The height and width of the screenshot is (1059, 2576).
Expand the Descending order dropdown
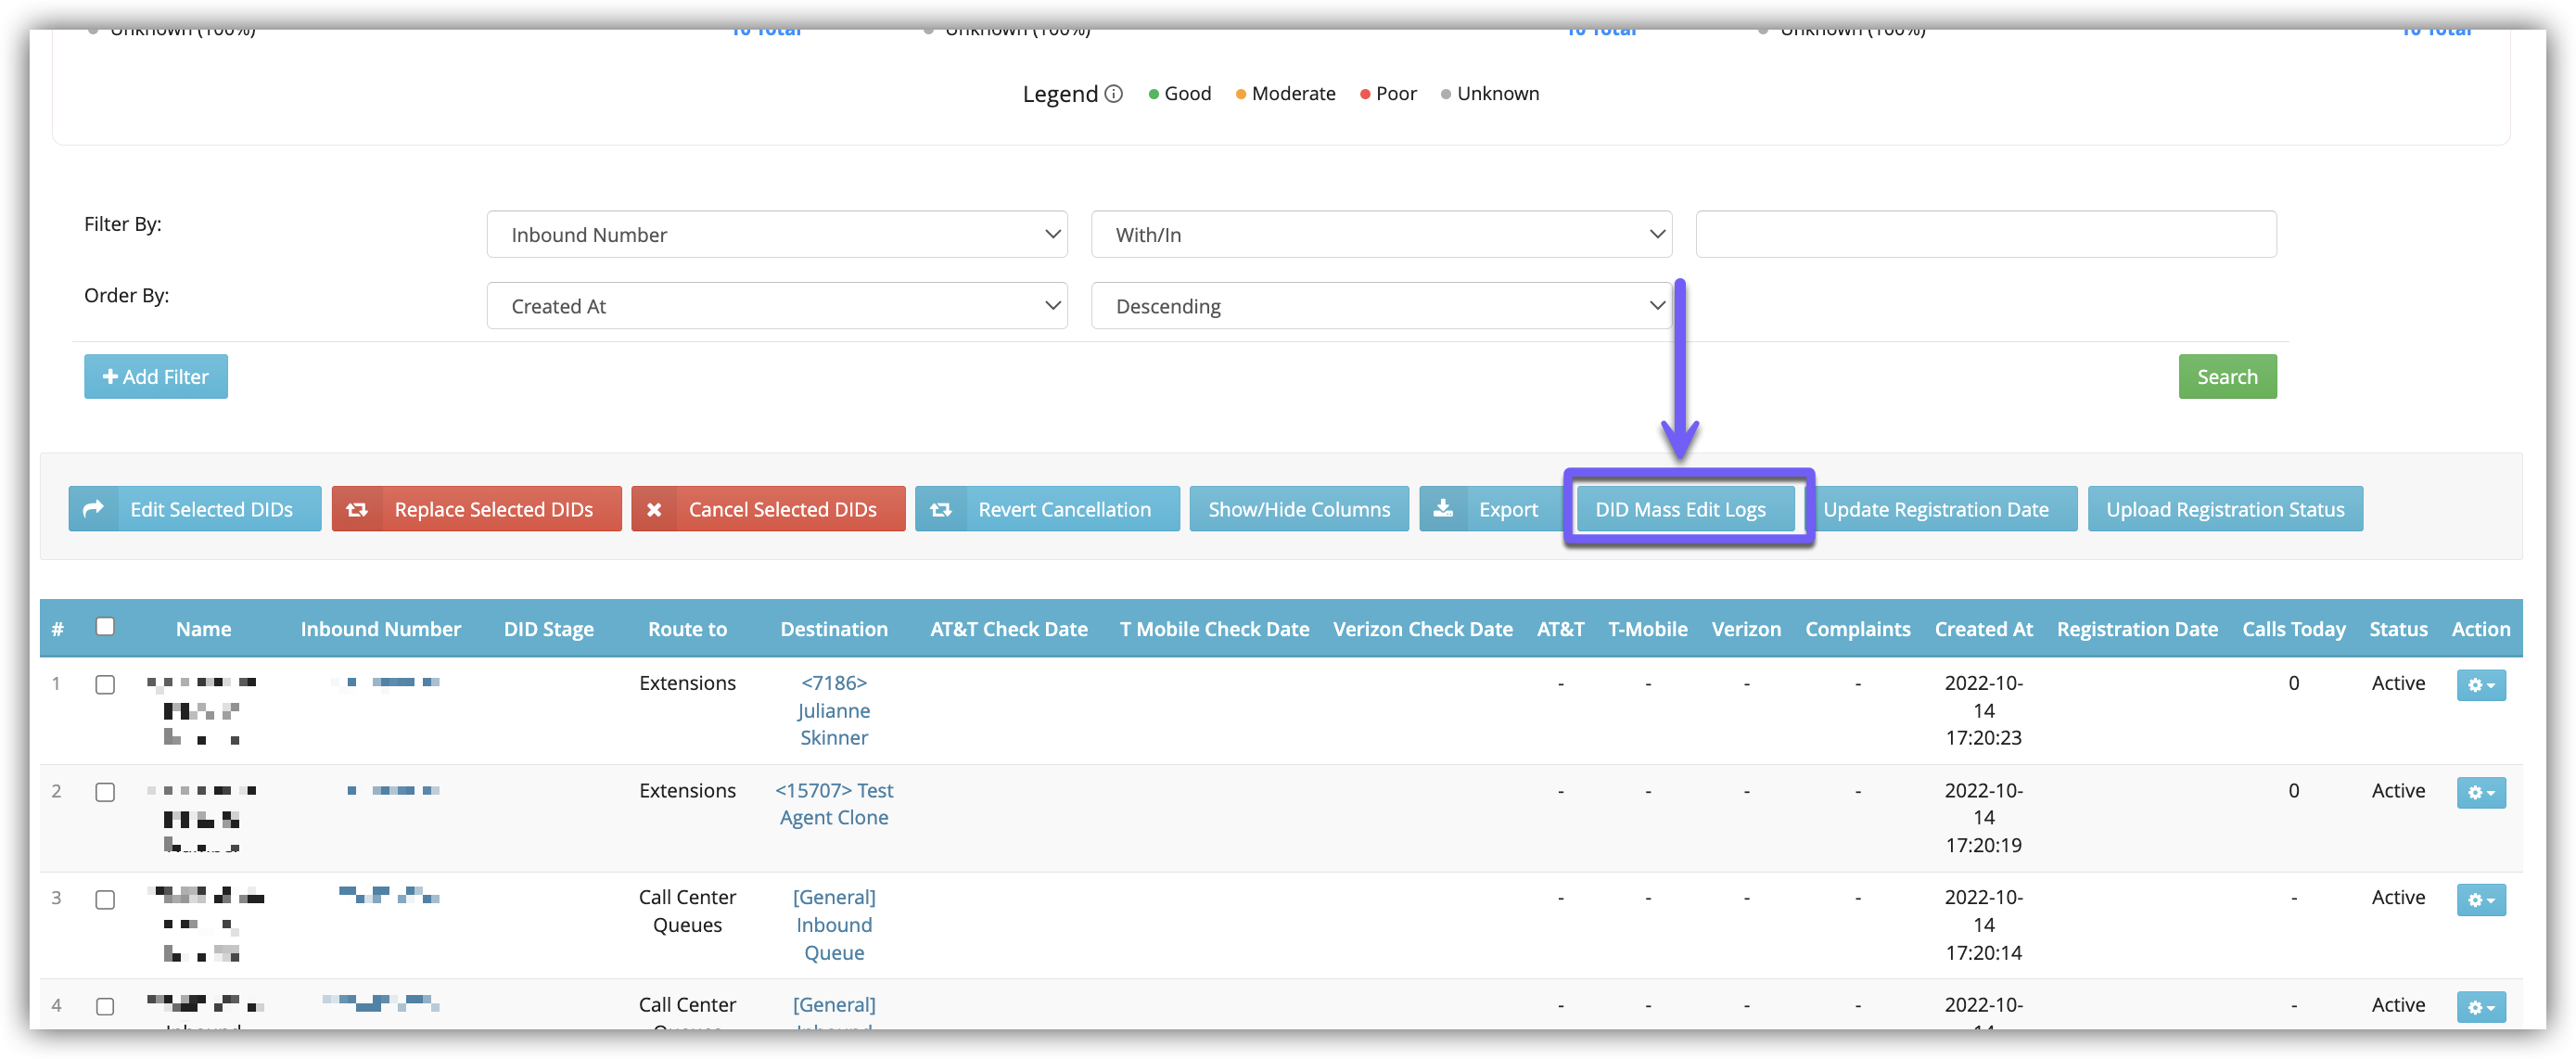(1380, 306)
